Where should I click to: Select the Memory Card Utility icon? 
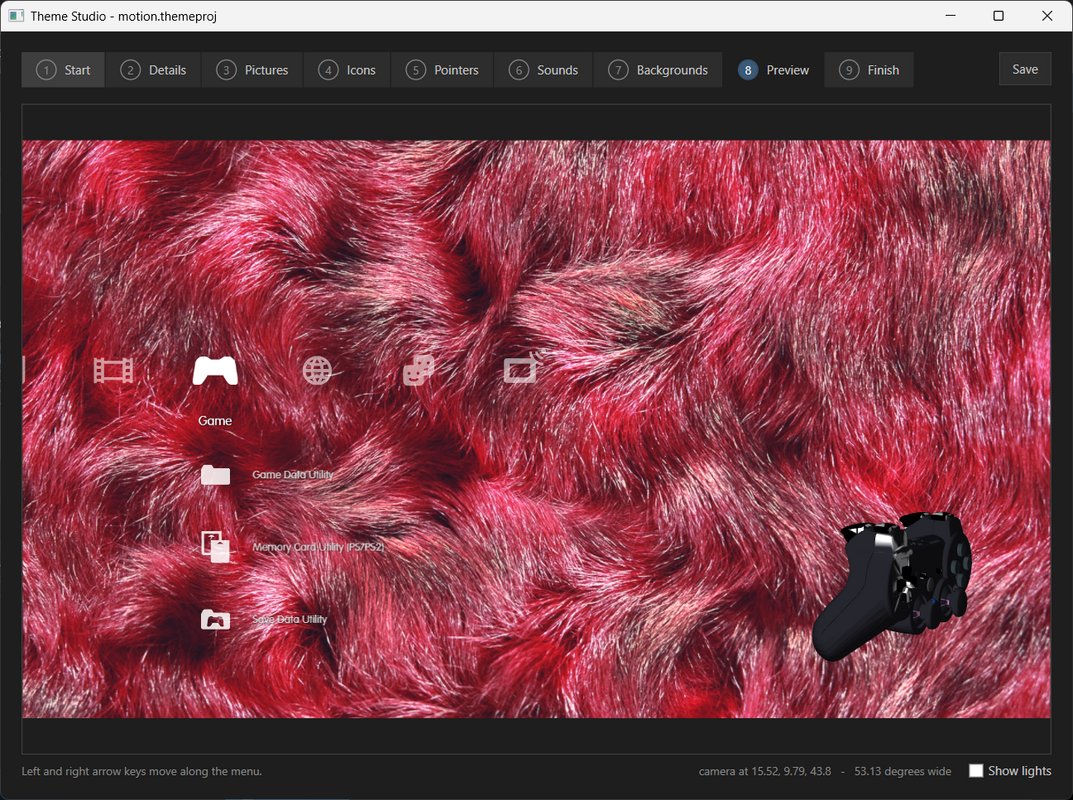215,547
